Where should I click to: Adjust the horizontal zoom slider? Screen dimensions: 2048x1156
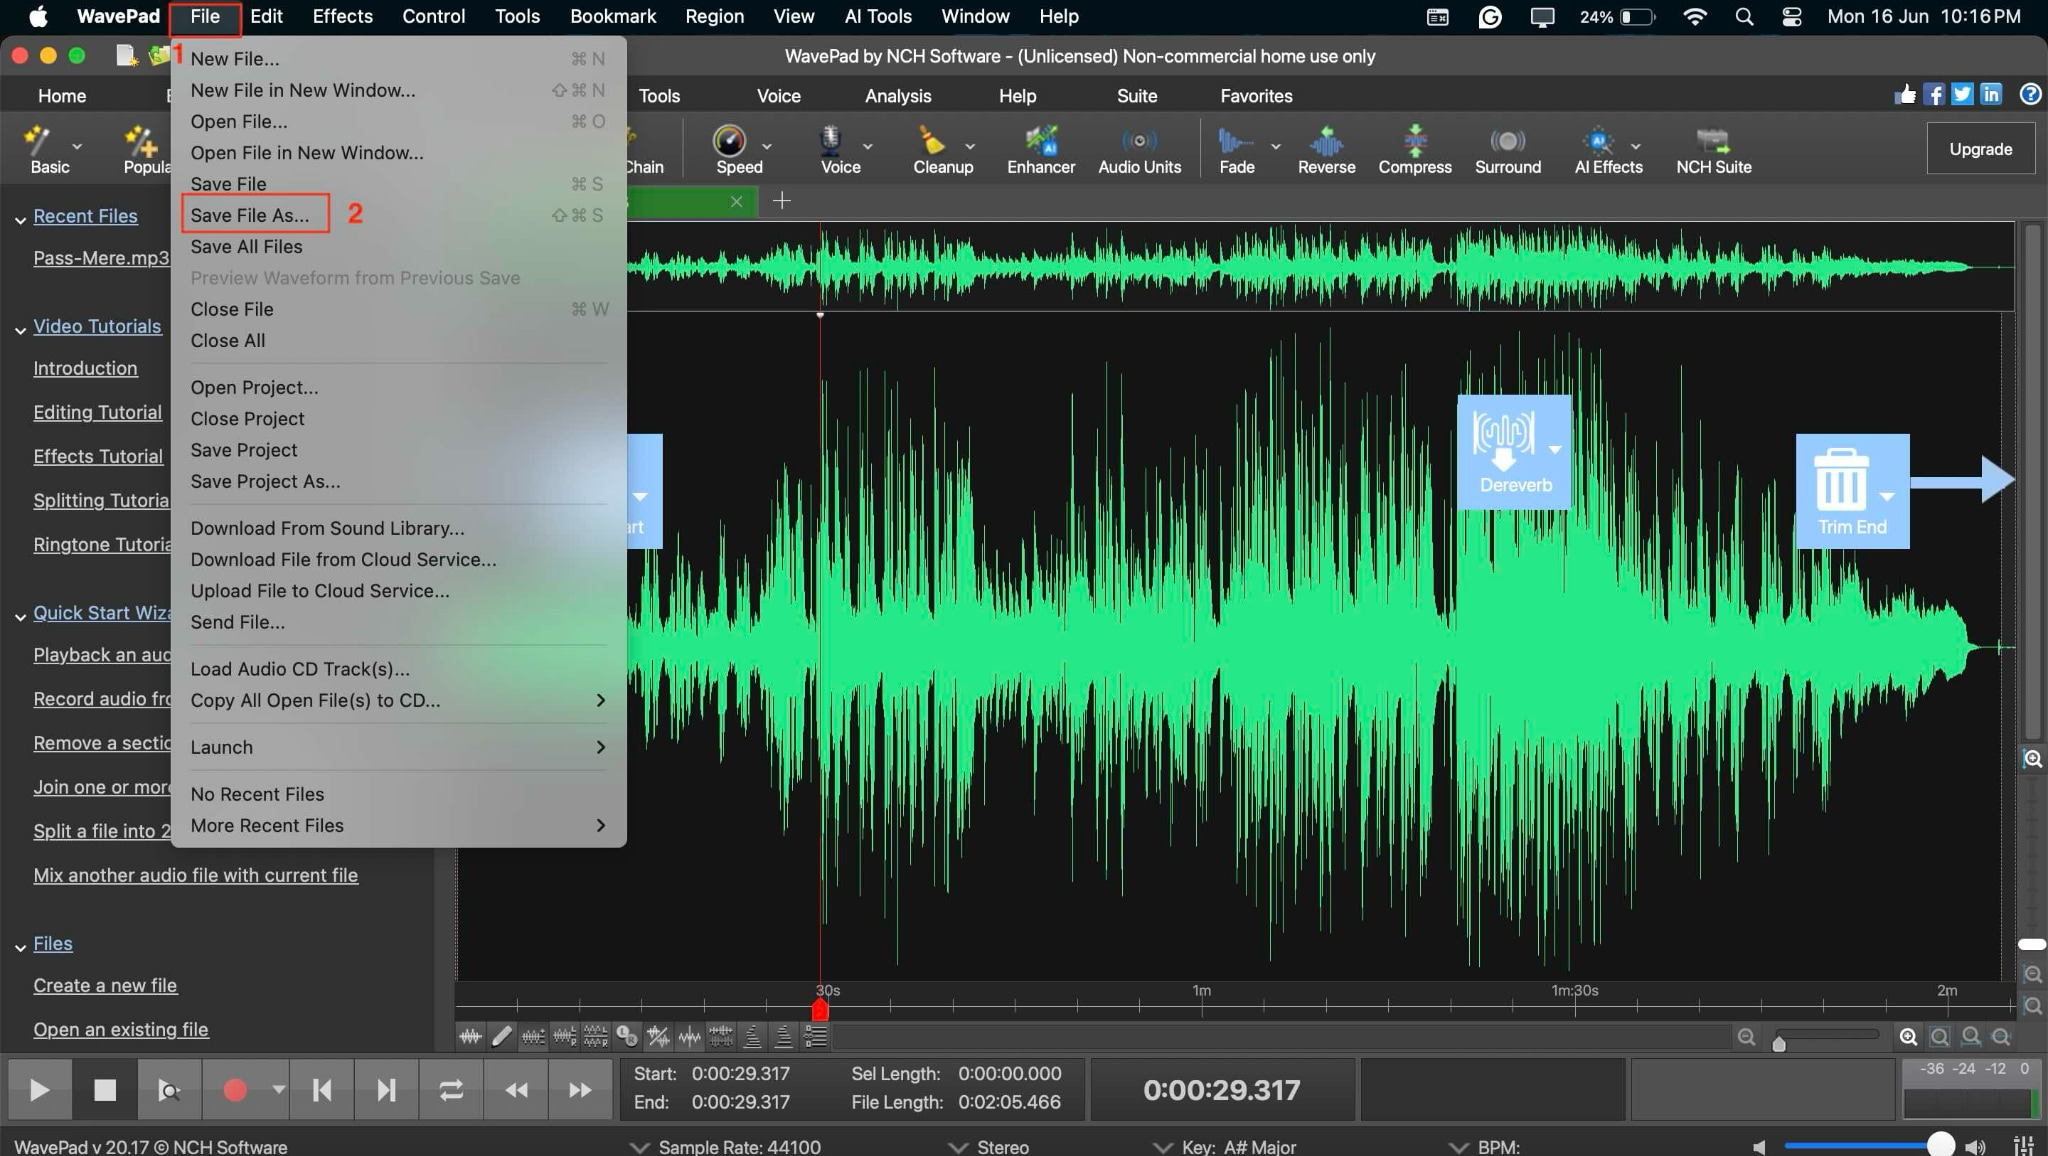pyautogui.click(x=1778, y=1043)
